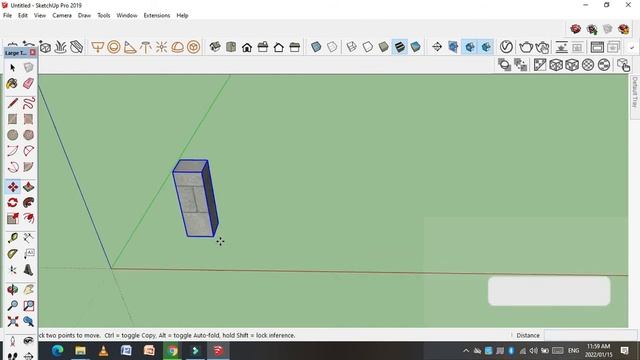Switch to Monochrome style
Viewport: 640px width, 360px height.
tap(416, 47)
